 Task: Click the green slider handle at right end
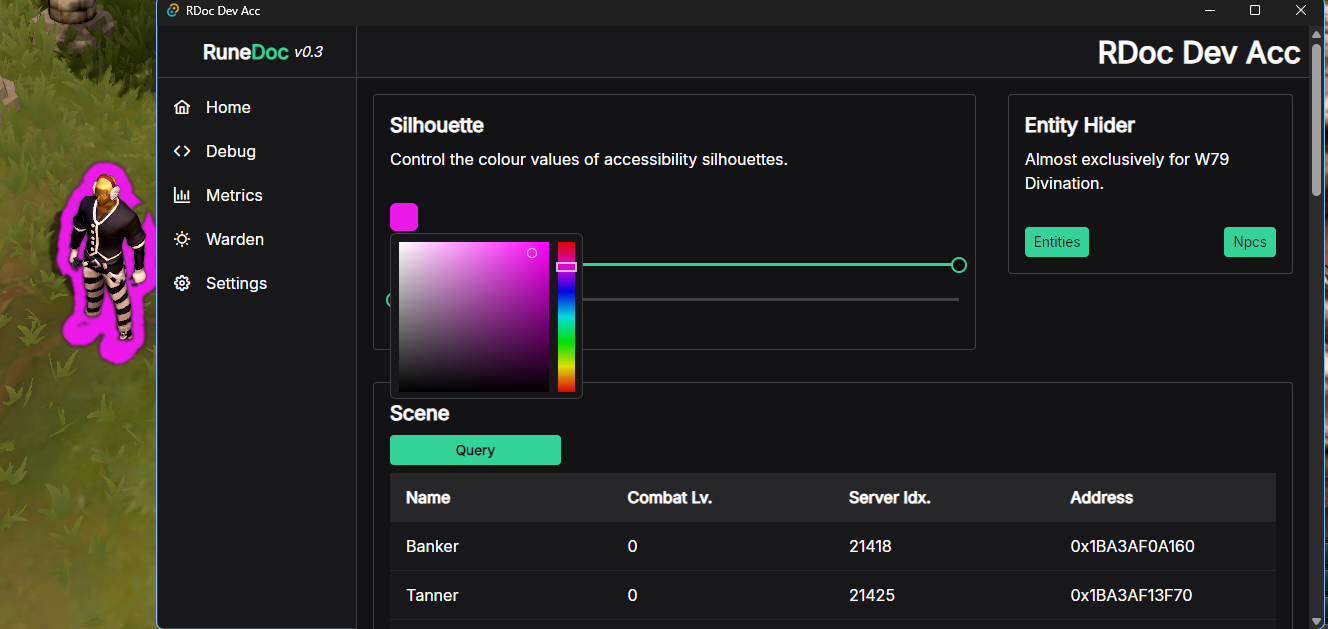click(x=958, y=265)
